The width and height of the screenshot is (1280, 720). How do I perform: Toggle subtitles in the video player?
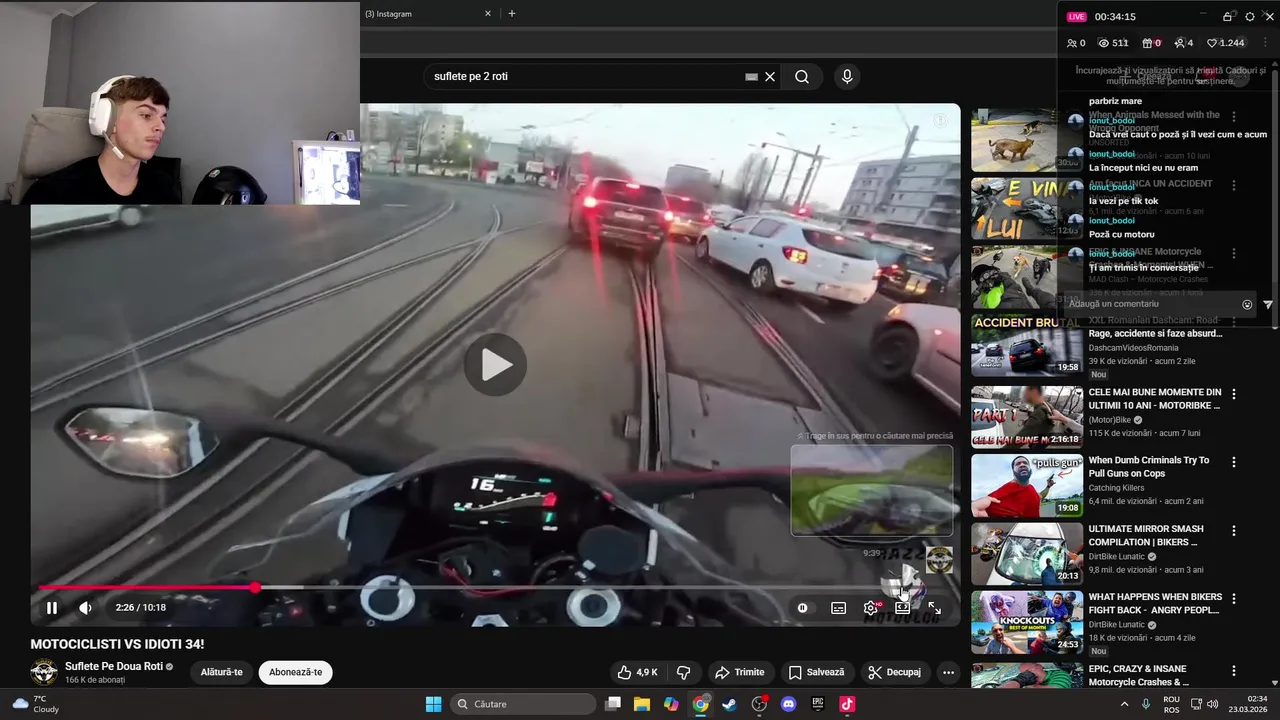838,608
